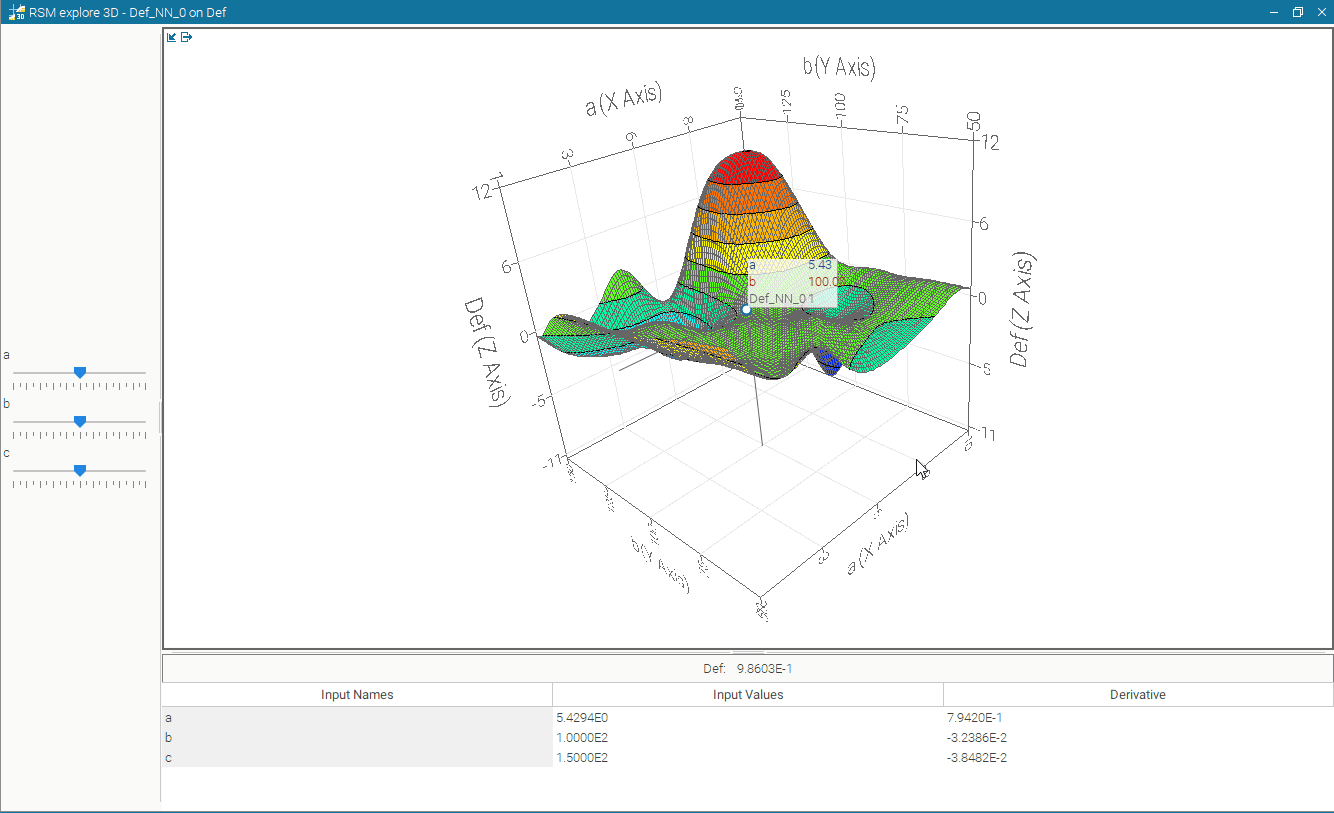The width and height of the screenshot is (1334, 813).
Task: Click the Def output value bar
Action: [x=747, y=668]
